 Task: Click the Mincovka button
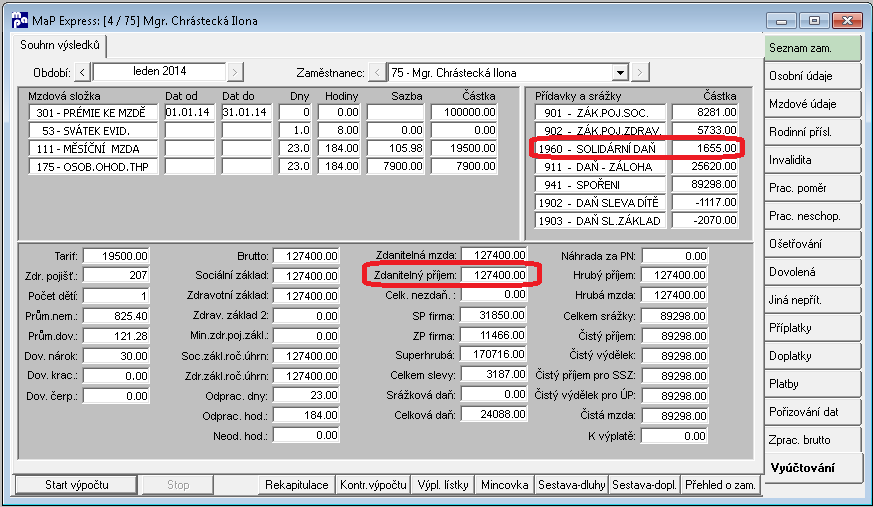point(504,485)
